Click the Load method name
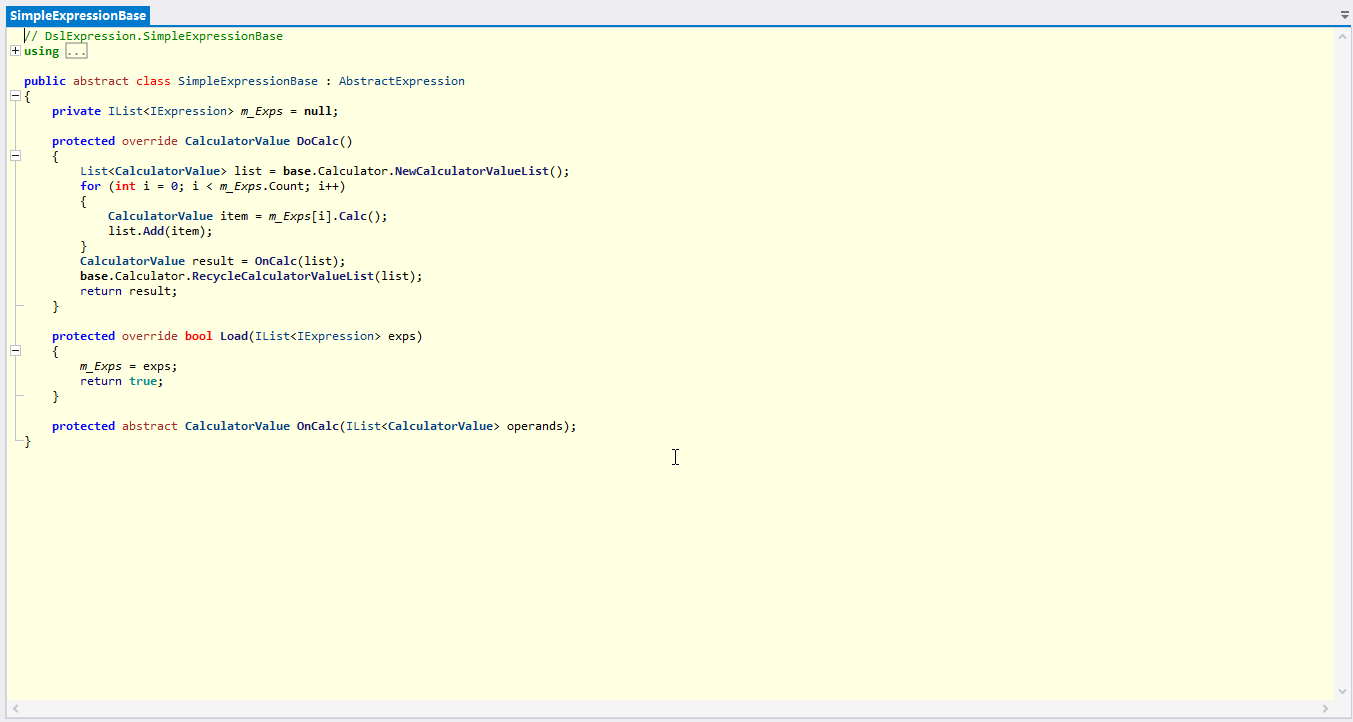1353x722 pixels. pyautogui.click(x=234, y=336)
